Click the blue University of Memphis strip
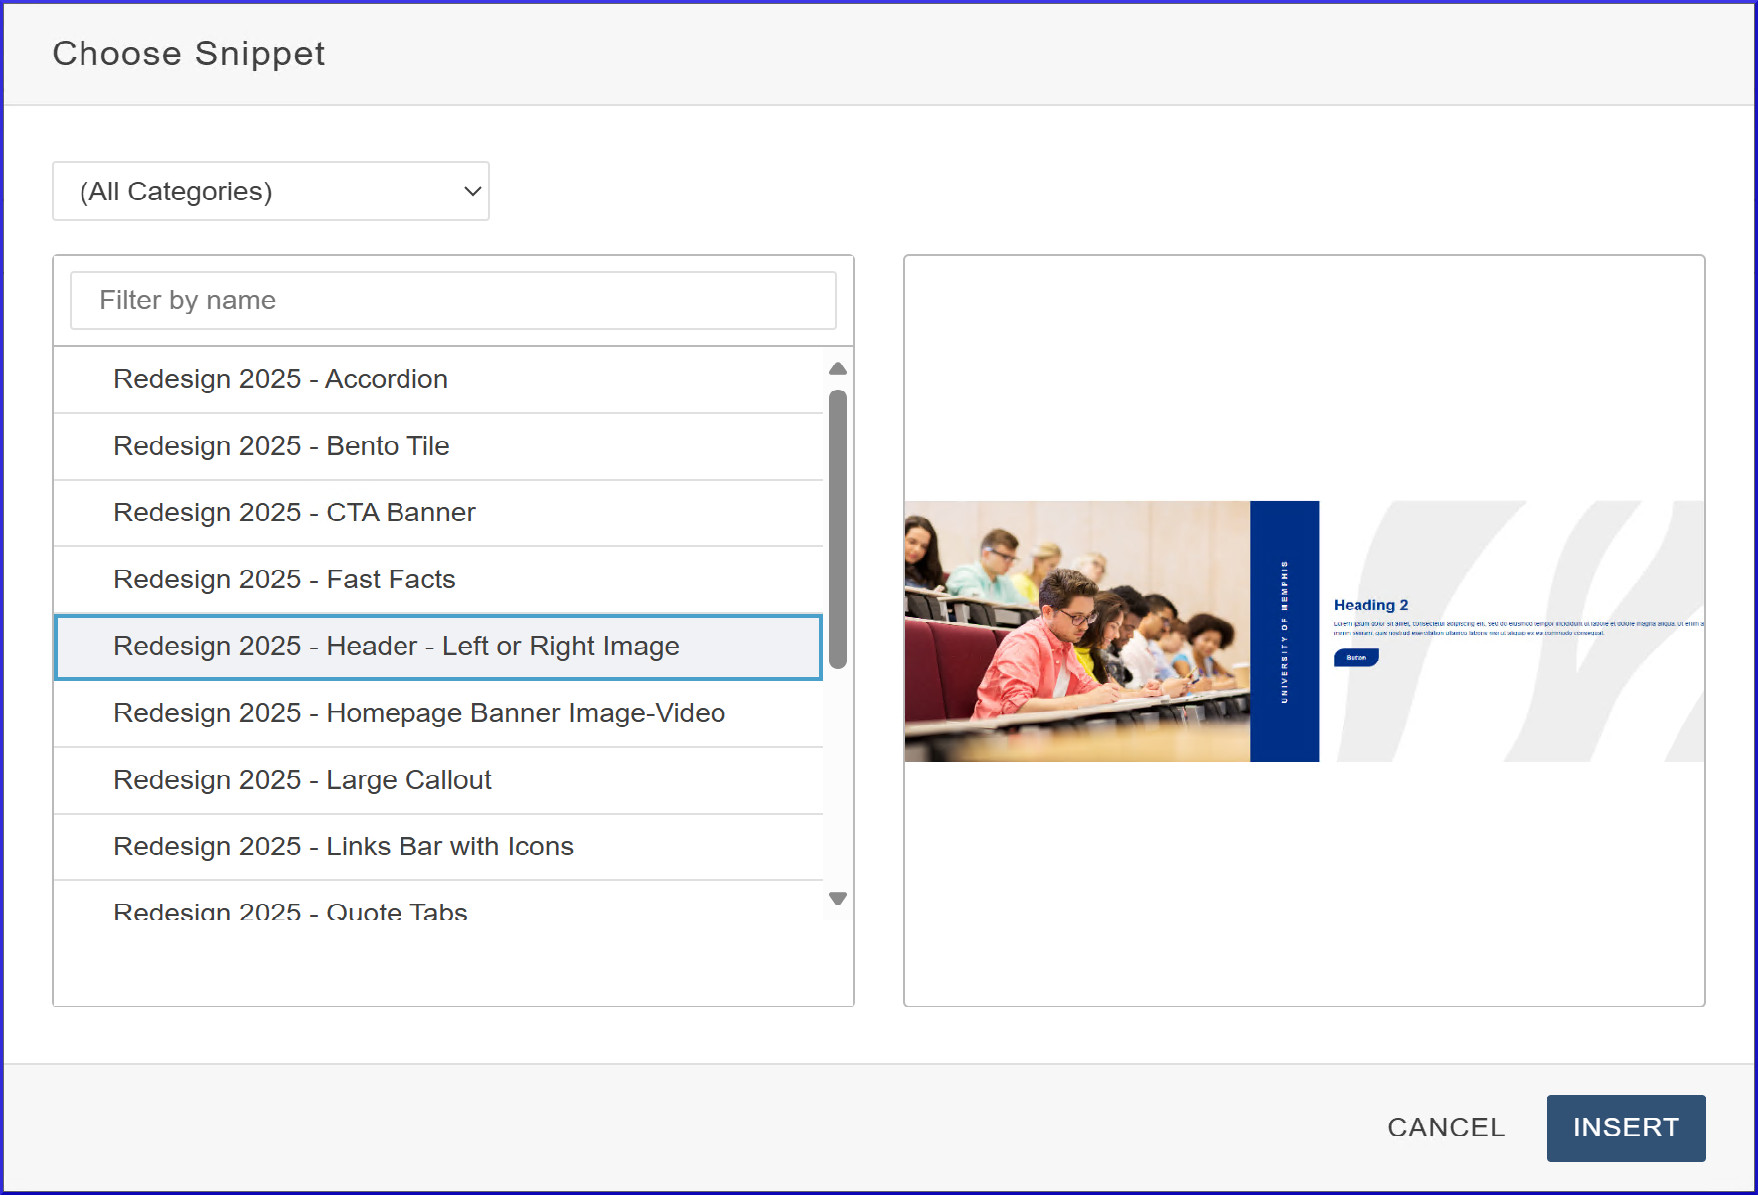The height and width of the screenshot is (1195, 1758). click(1284, 631)
